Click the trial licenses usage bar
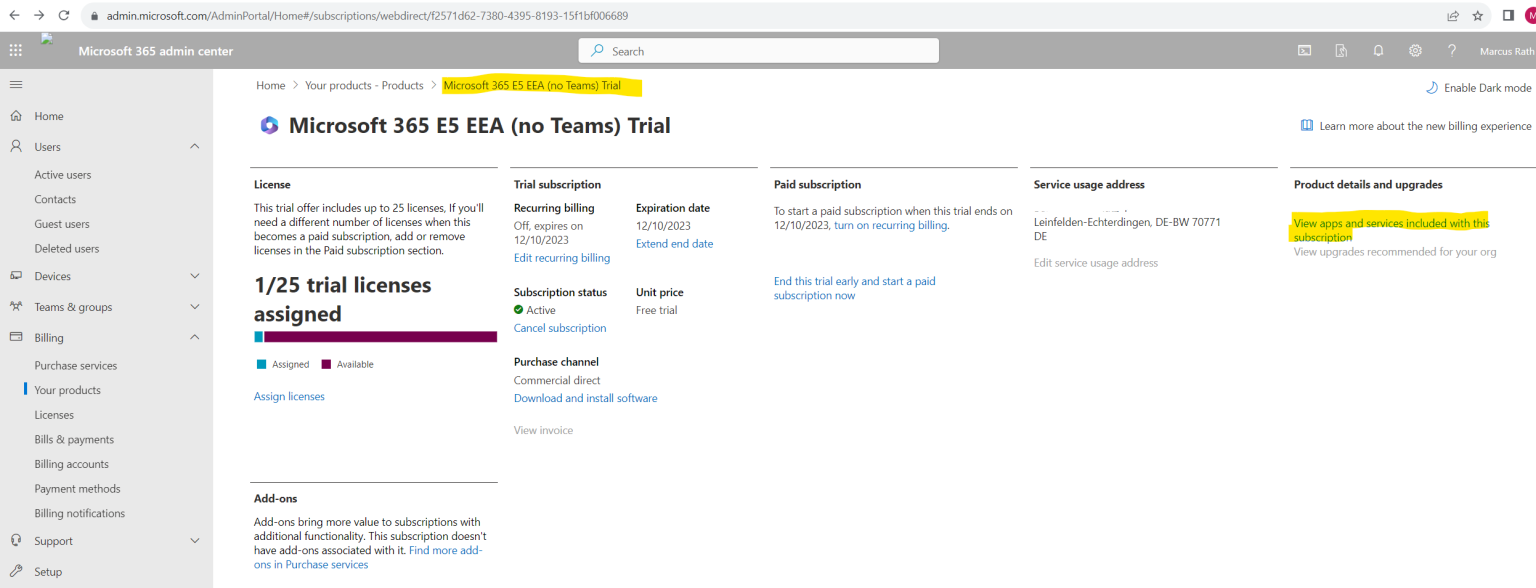 pos(374,338)
